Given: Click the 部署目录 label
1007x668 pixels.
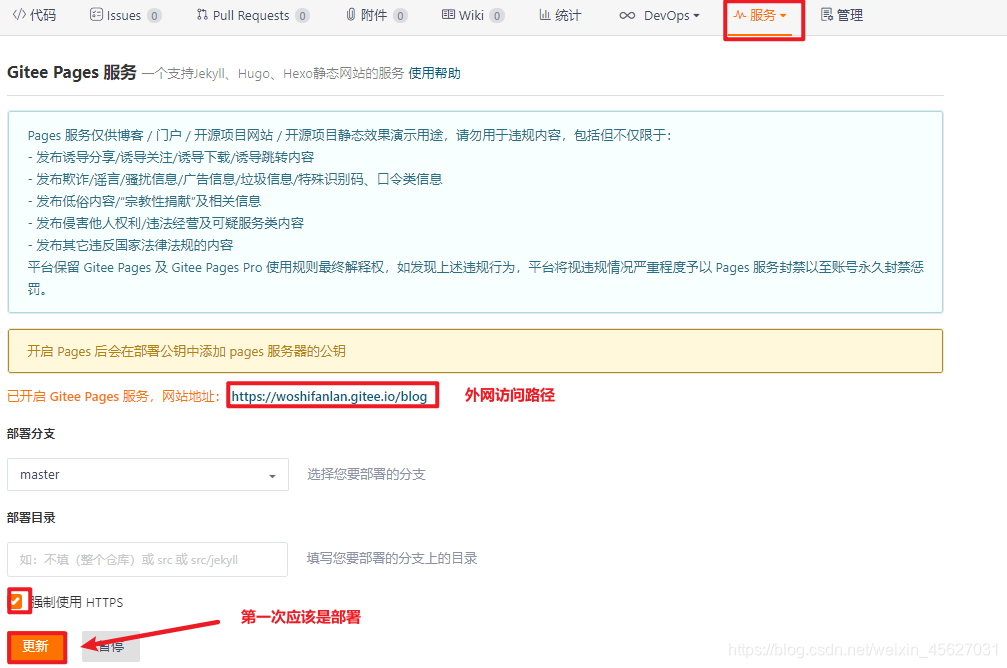Looking at the screenshot, I should coord(31,518).
